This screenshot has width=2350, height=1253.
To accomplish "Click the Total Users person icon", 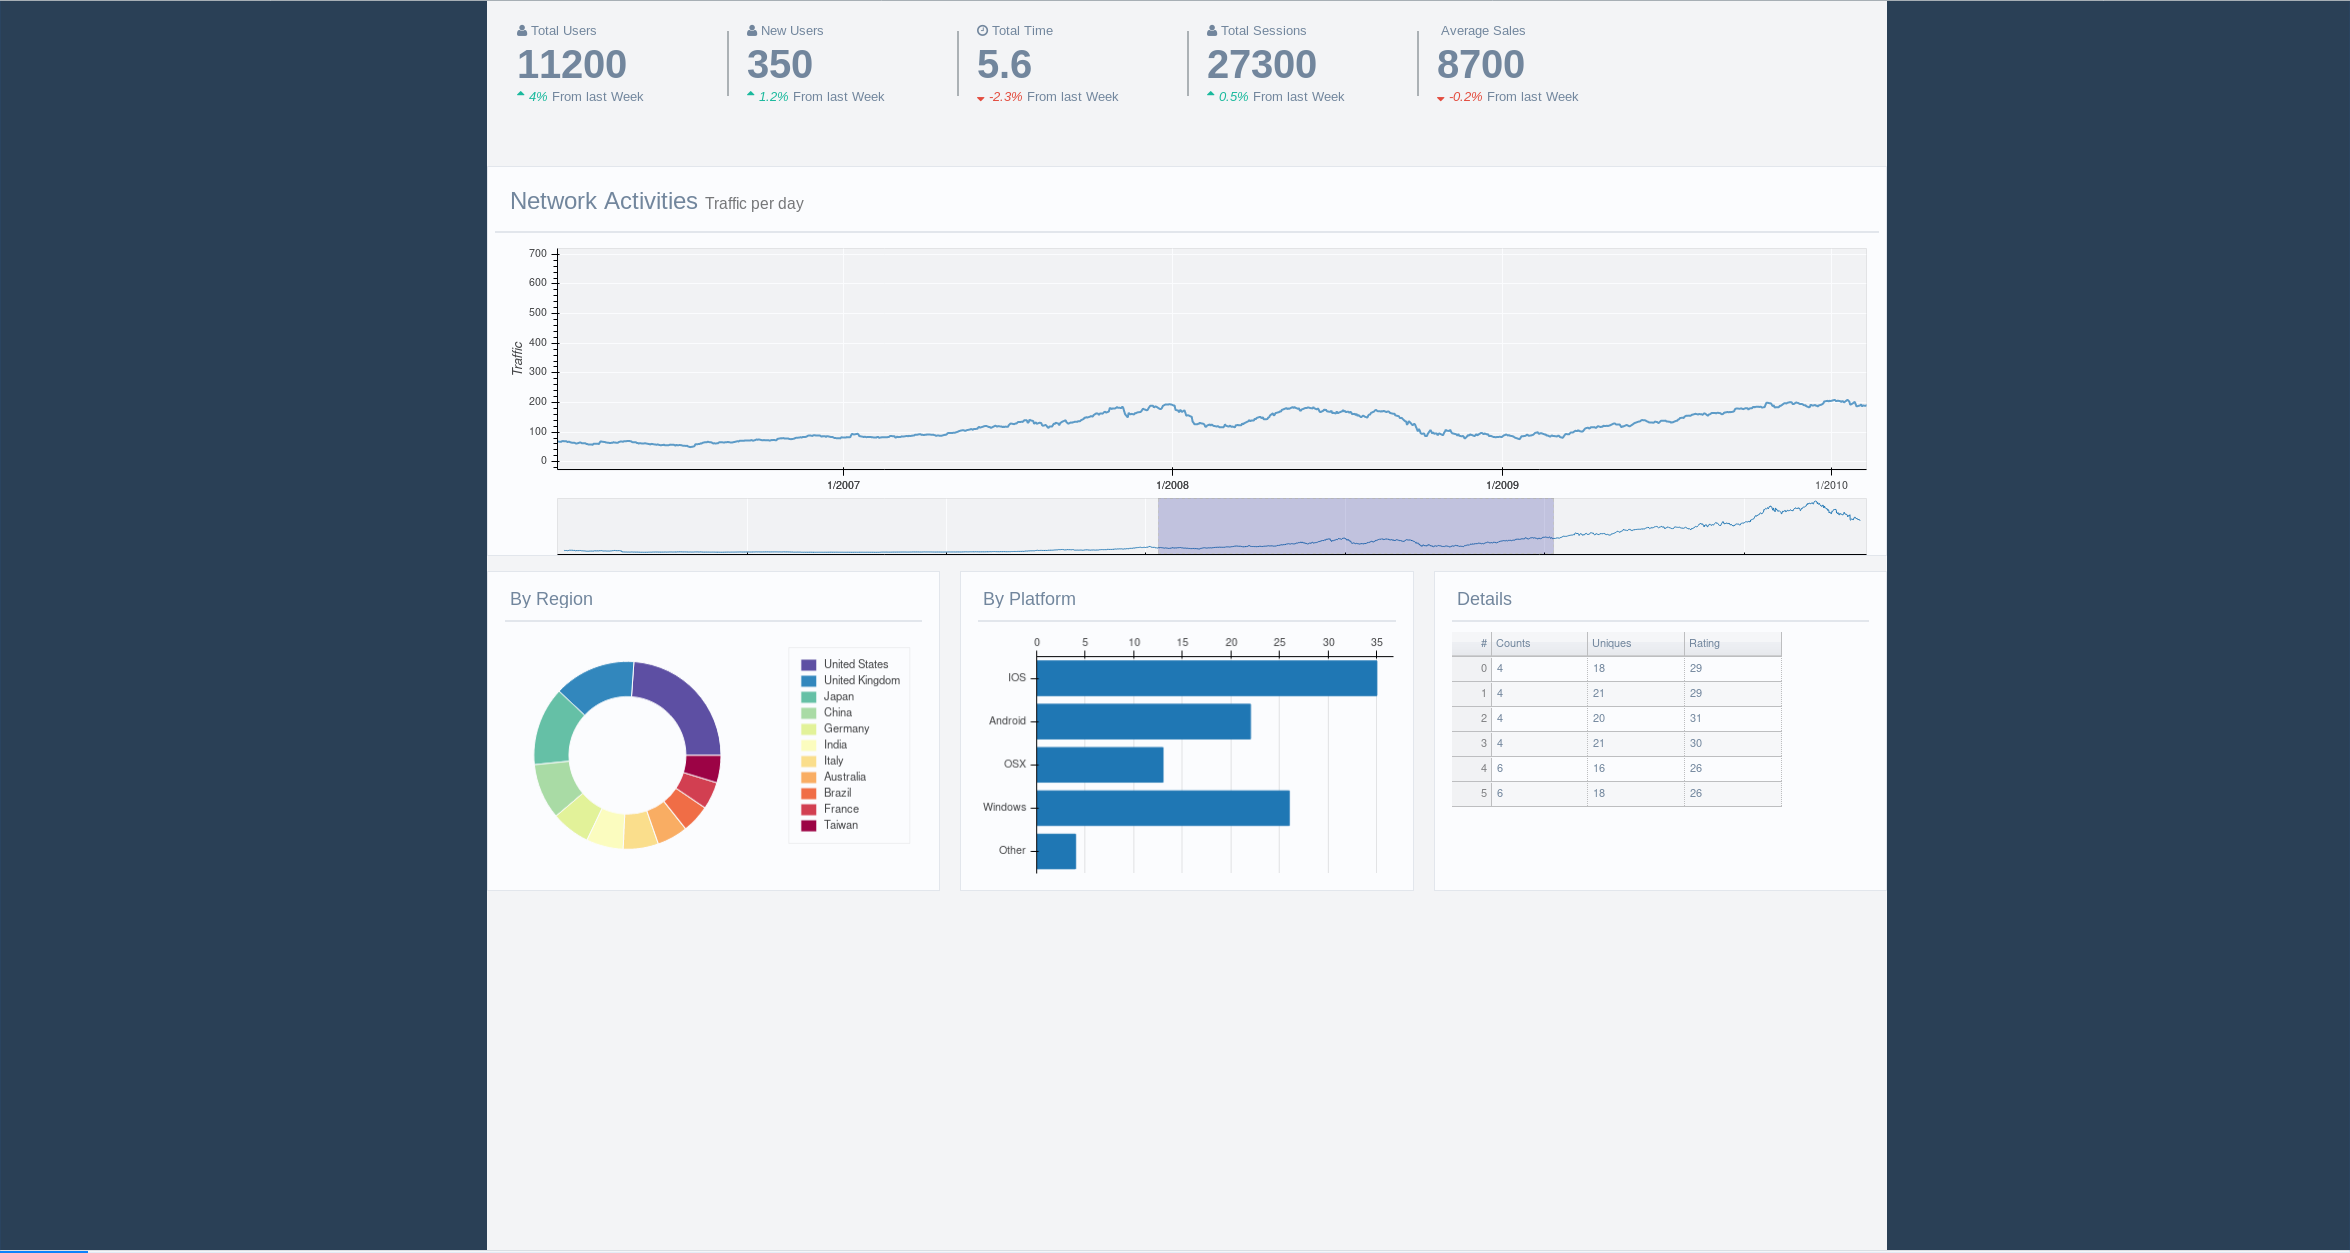I will 521,30.
